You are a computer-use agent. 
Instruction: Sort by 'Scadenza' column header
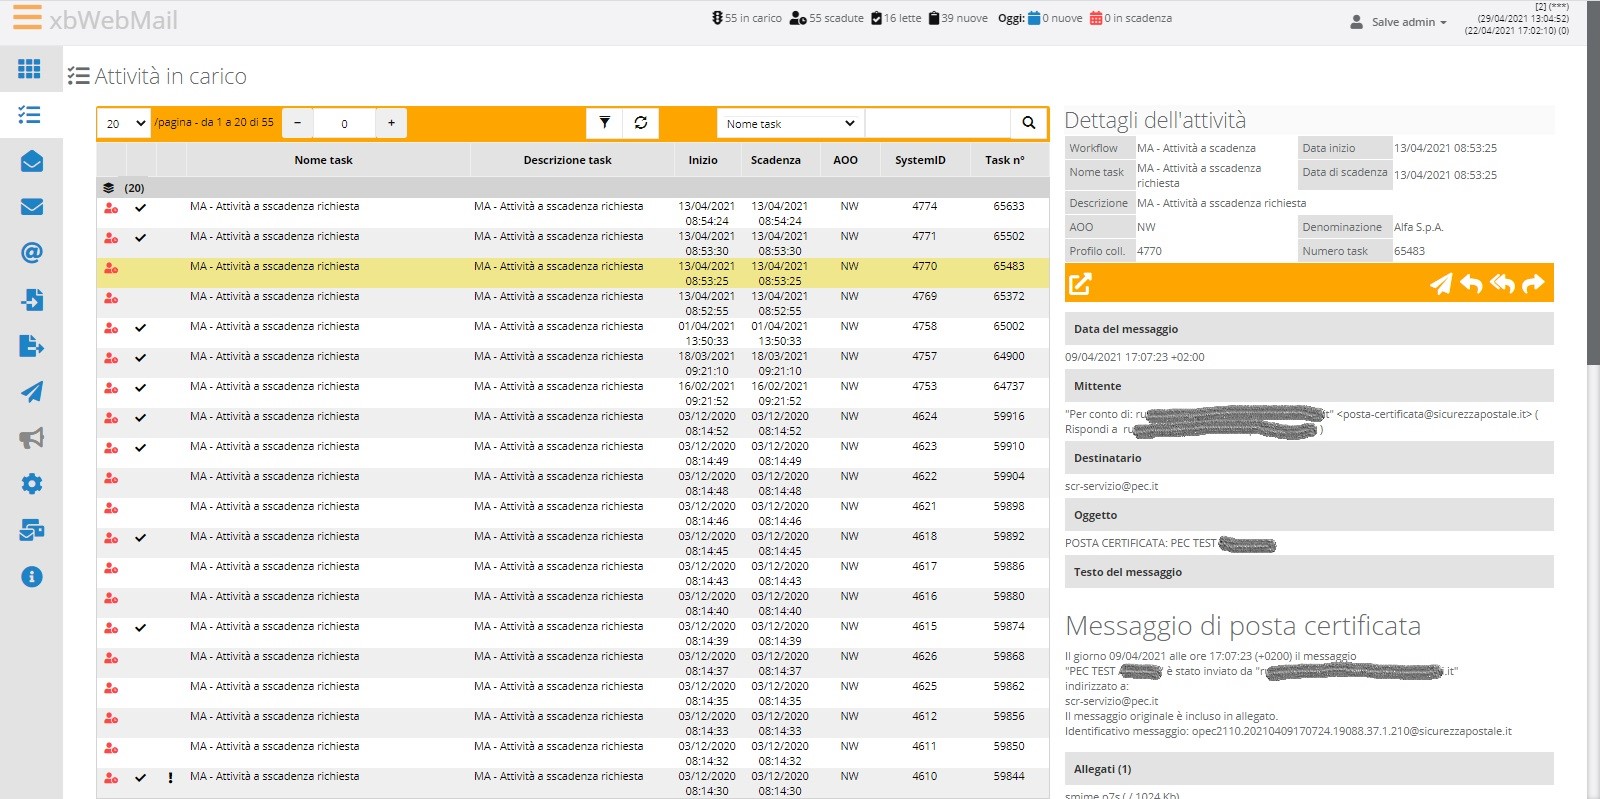click(x=776, y=160)
